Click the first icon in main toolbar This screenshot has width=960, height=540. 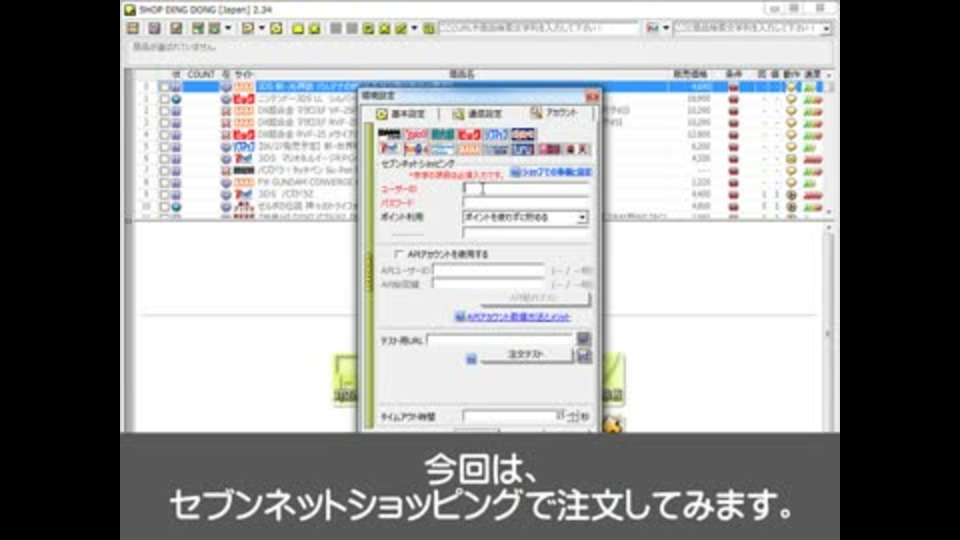coord(133,28)
